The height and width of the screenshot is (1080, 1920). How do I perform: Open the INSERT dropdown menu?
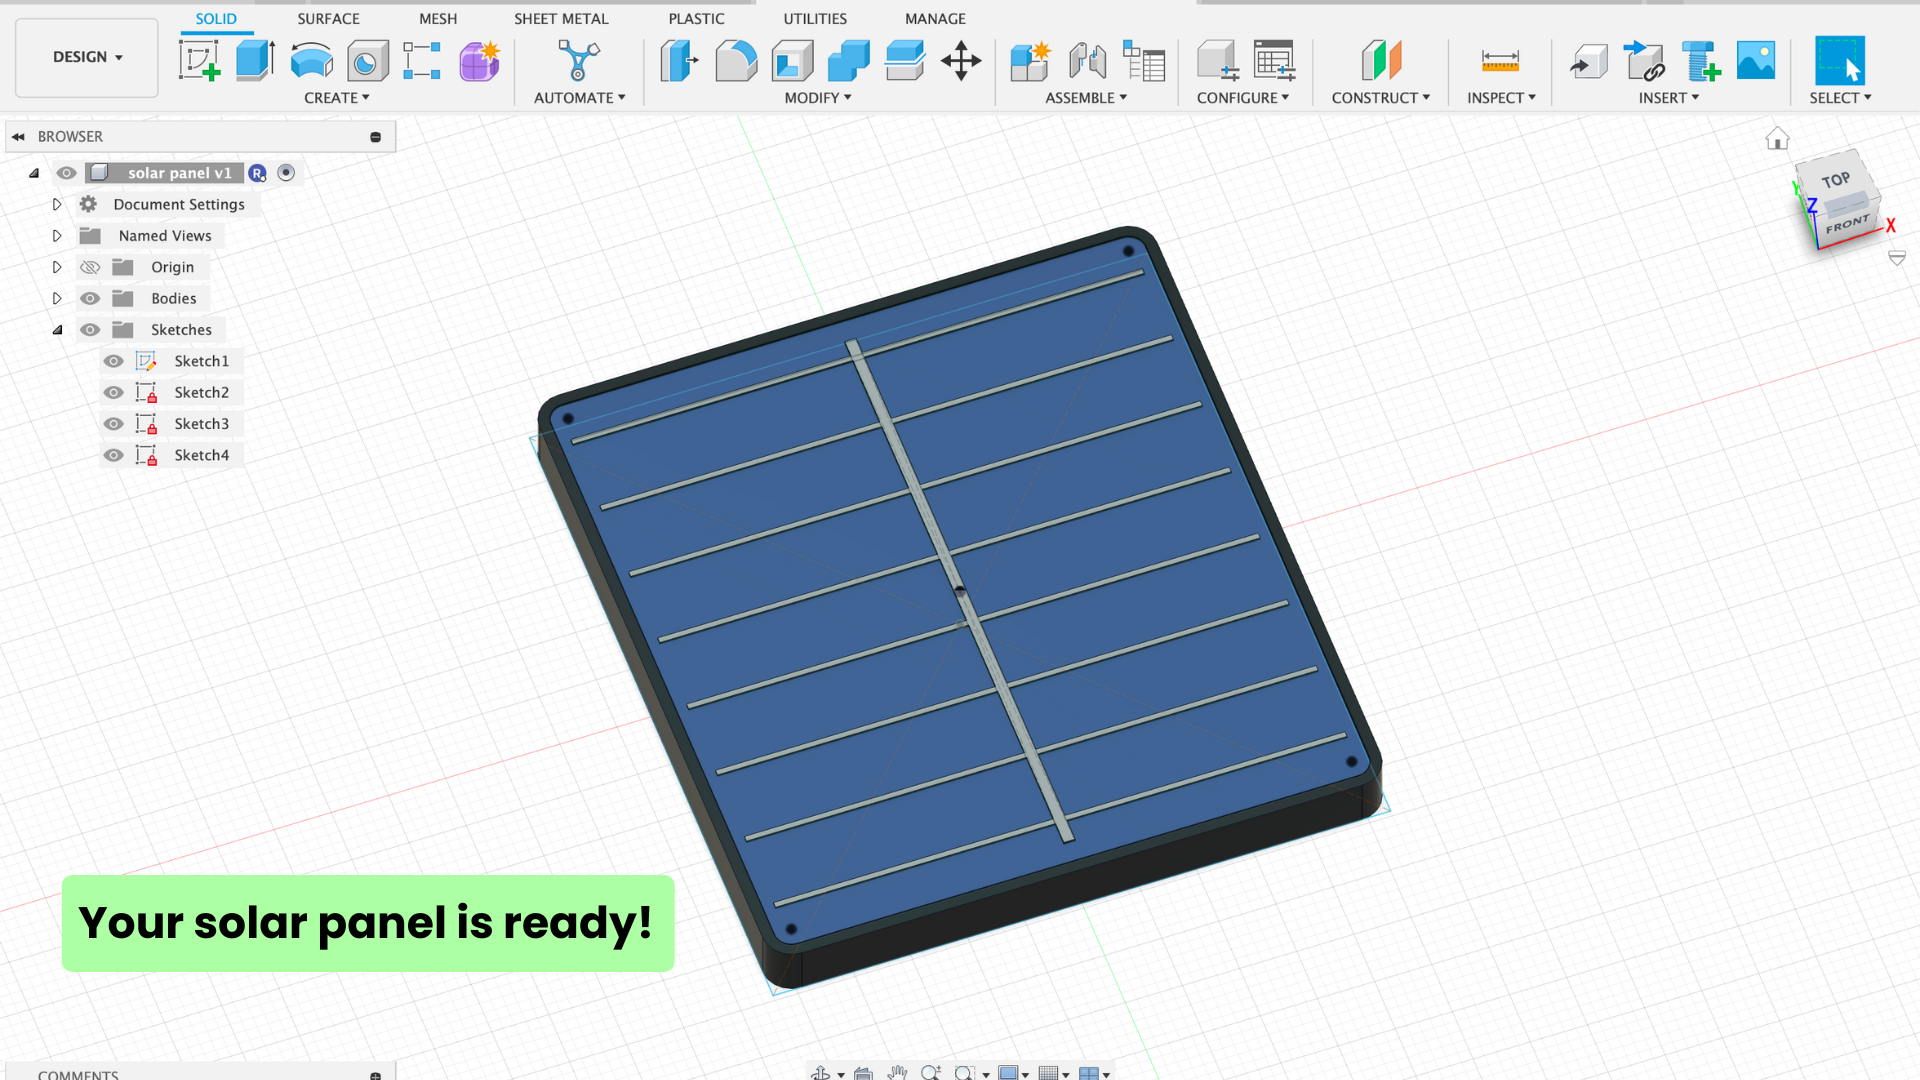pyautogui.click(x=1669, y=98)
